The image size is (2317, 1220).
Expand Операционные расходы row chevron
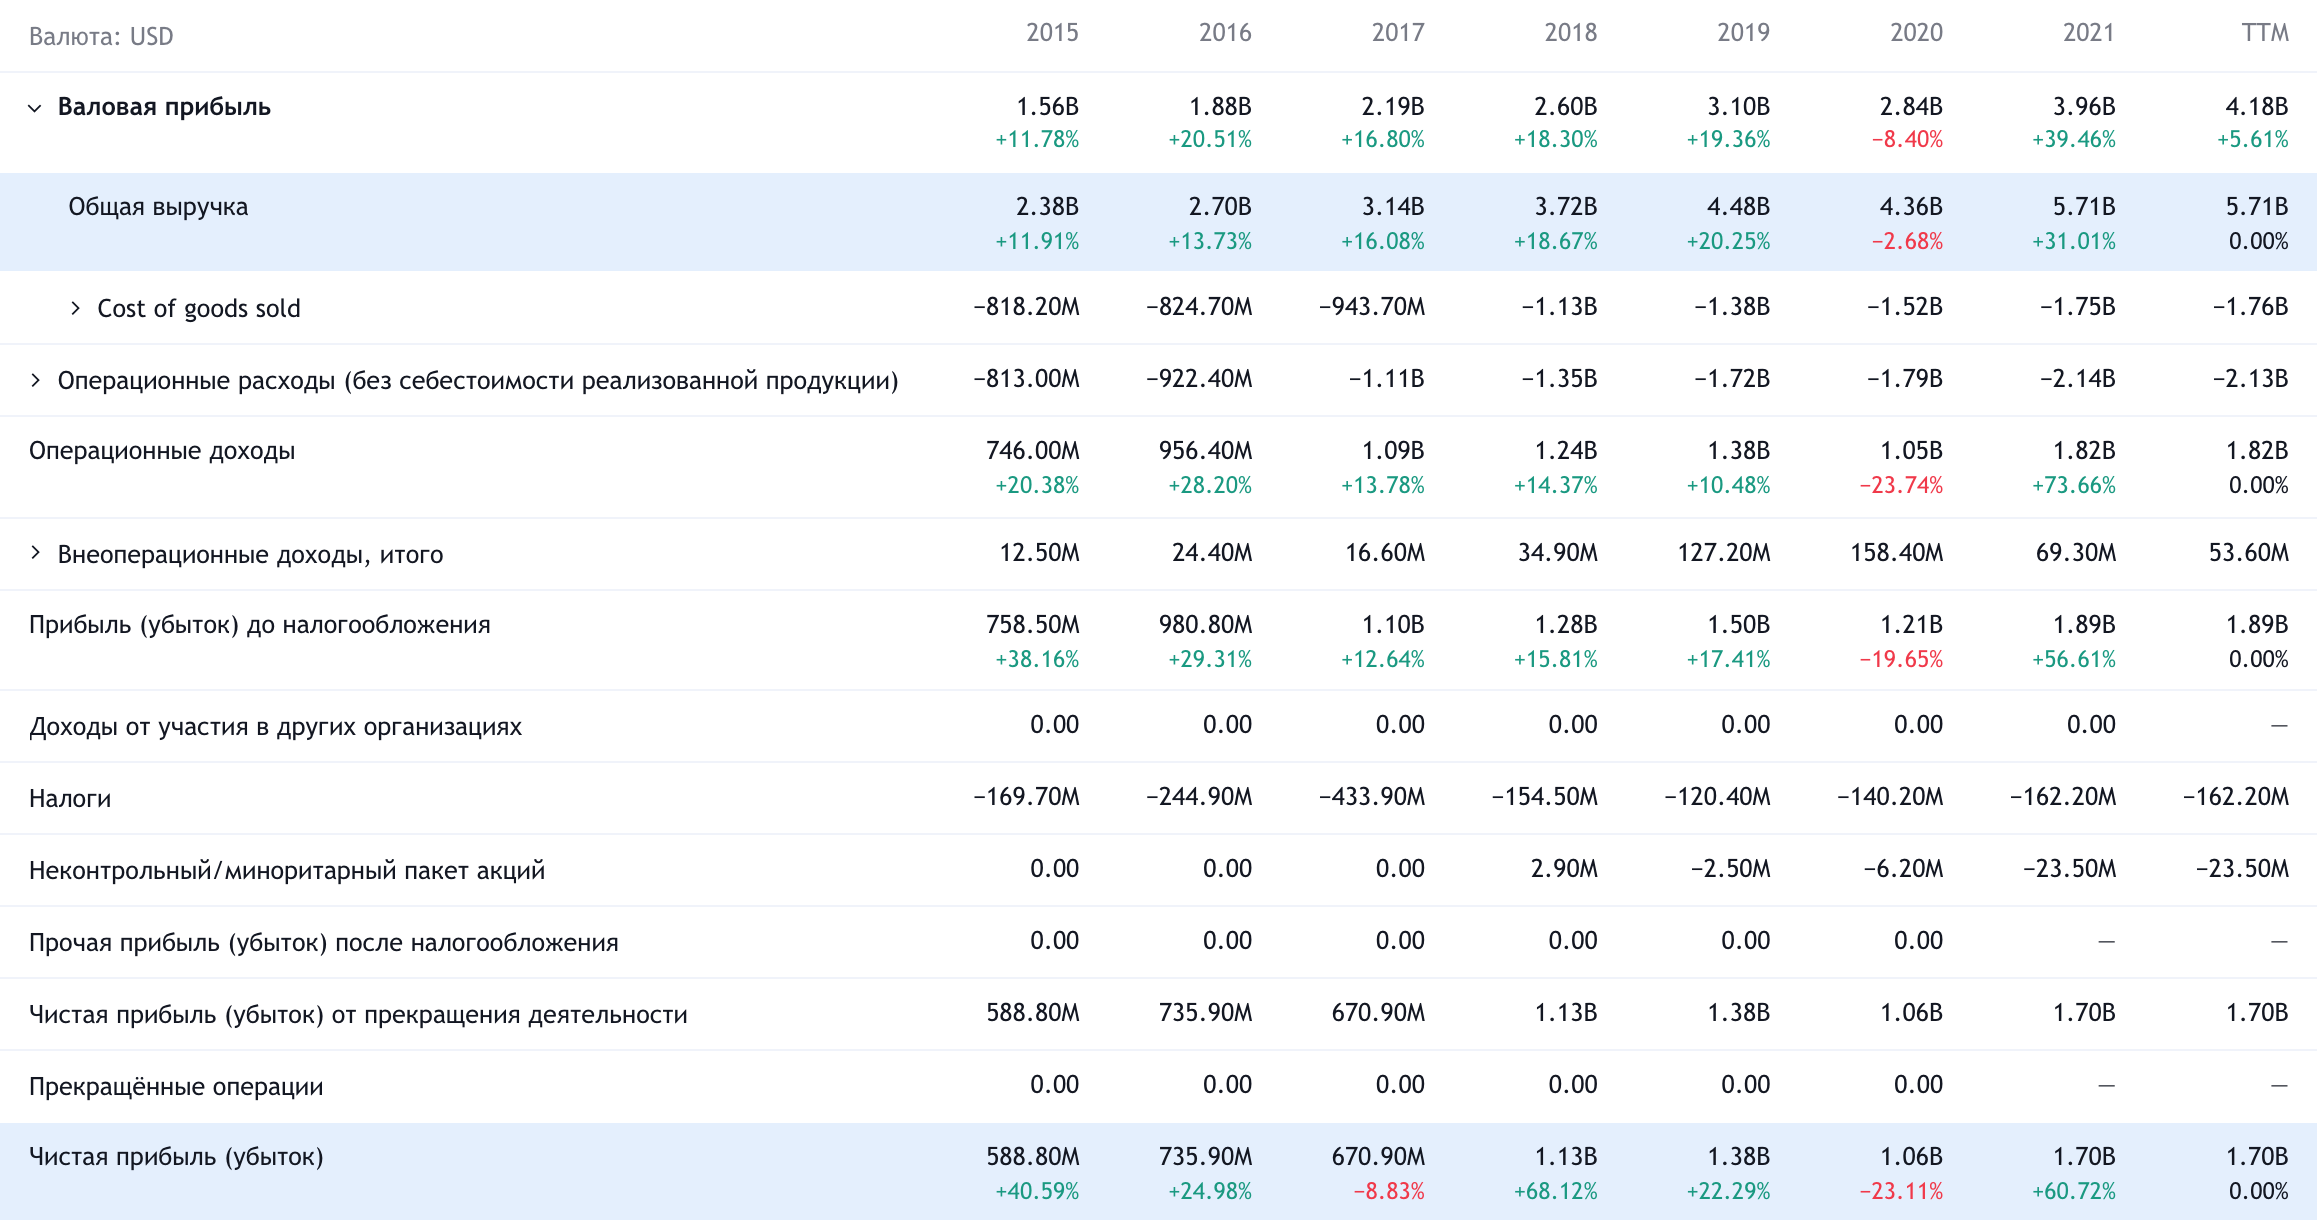click(x=35, y=380)
